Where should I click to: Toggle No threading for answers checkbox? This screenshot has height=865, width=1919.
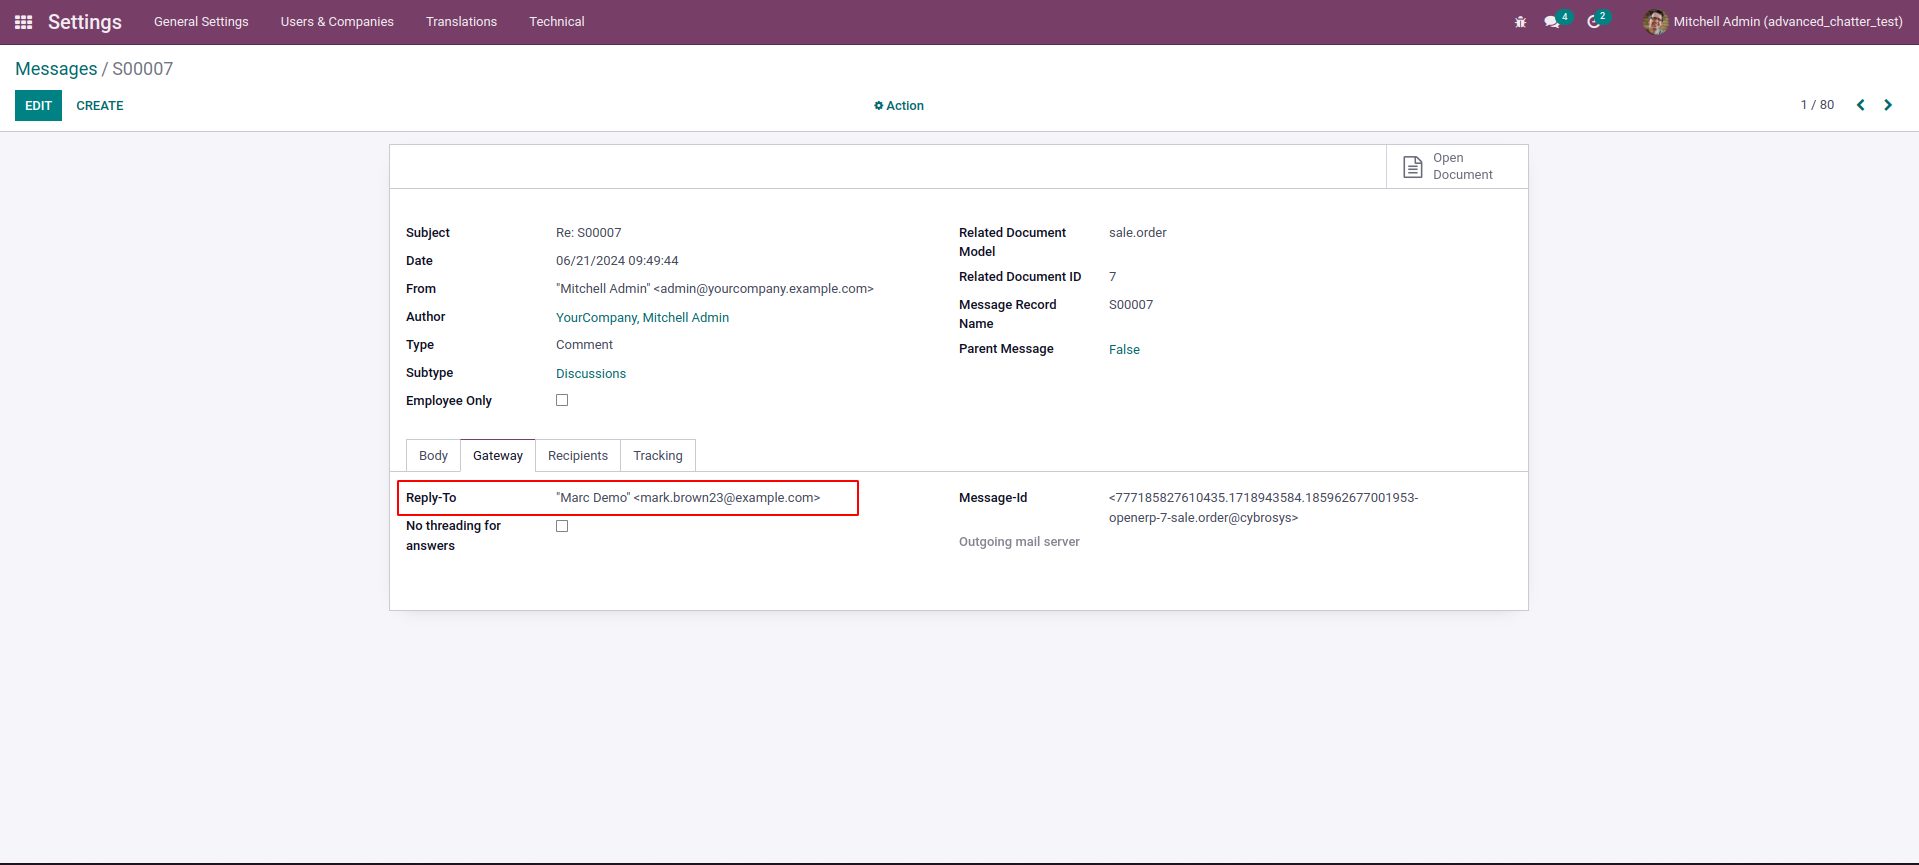(562, 526)
